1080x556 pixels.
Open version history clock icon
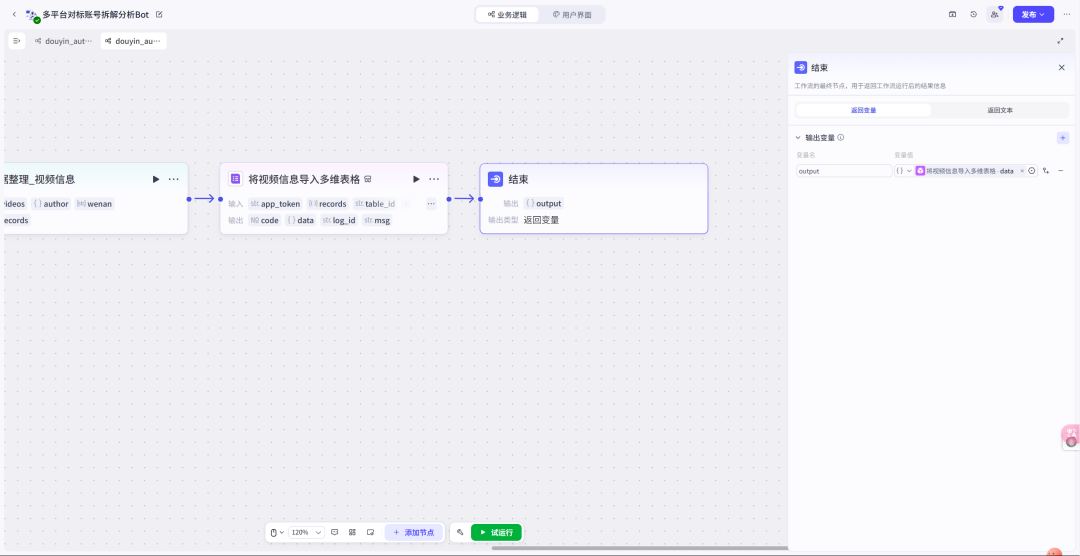pos(973,14)
